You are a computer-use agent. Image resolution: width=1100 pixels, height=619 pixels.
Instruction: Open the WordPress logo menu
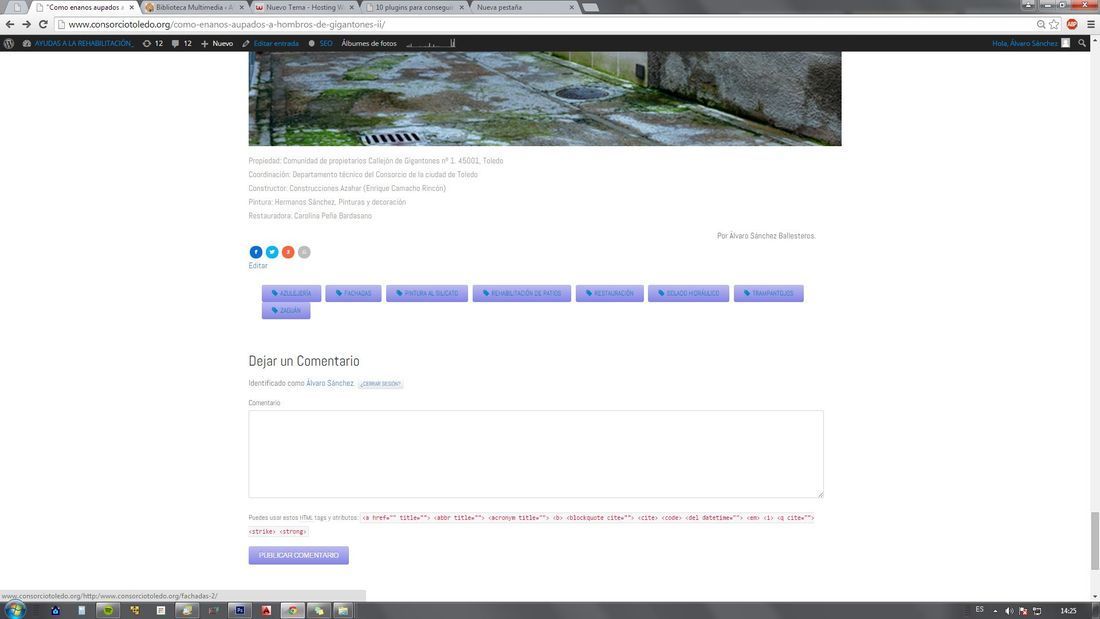[x=8, y=44]
